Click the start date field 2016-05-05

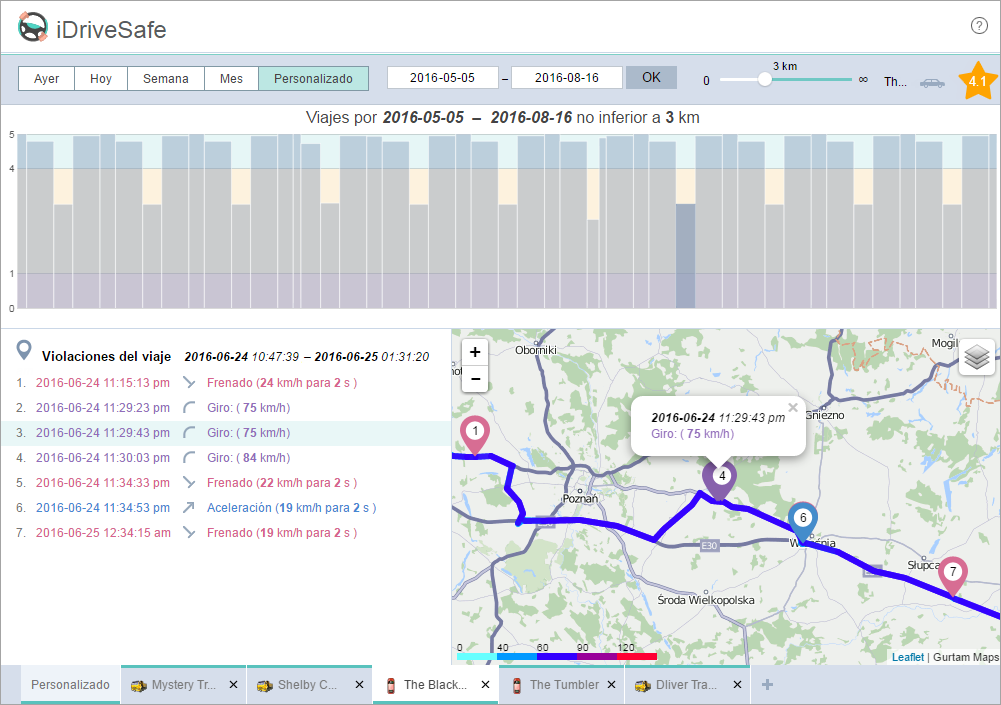point(443,78)
